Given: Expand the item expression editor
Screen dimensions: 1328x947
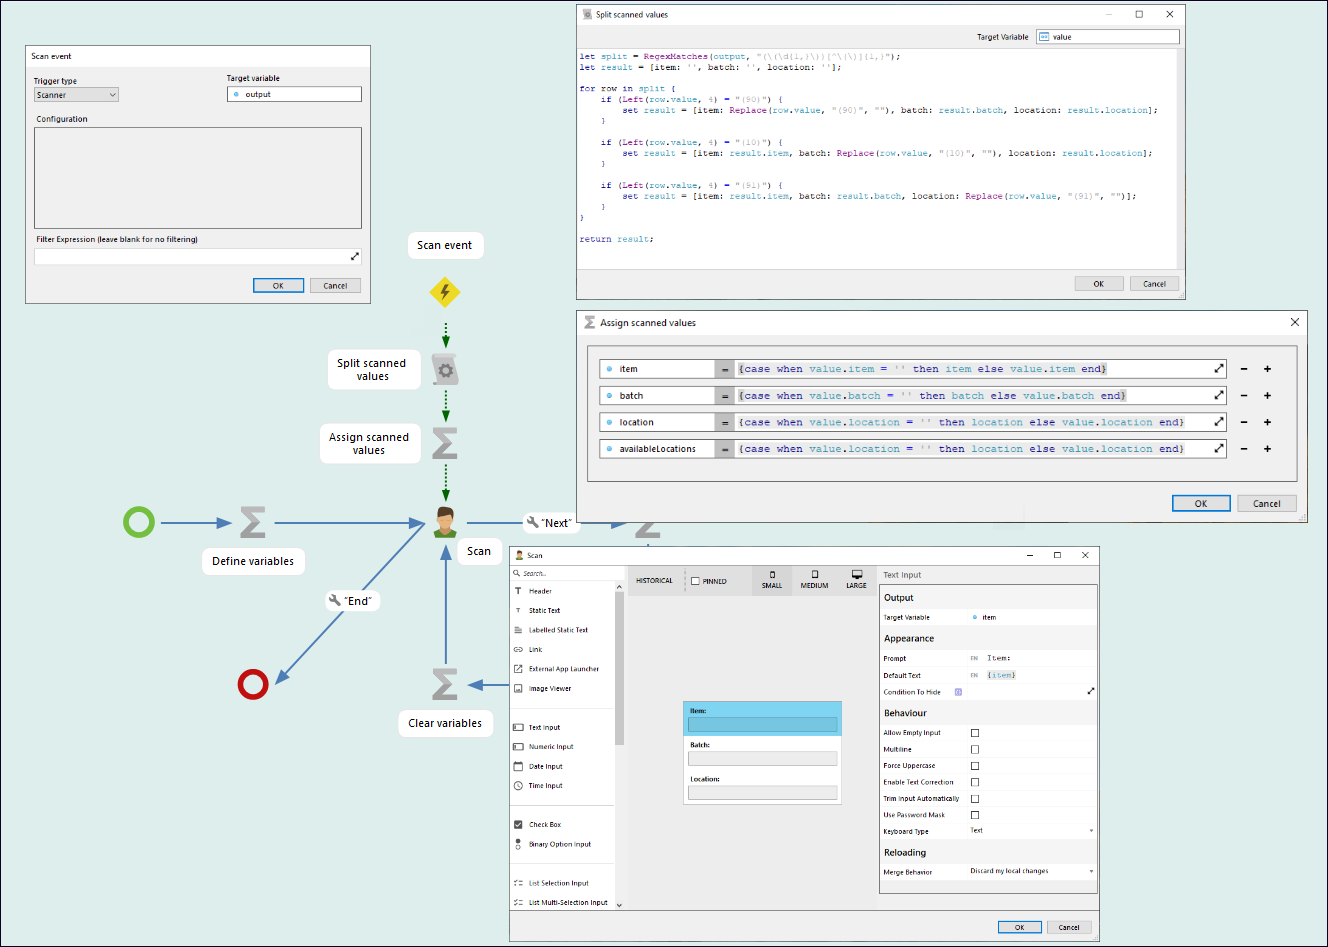Looking at the screenshot, I should [x=1219, y=369].
